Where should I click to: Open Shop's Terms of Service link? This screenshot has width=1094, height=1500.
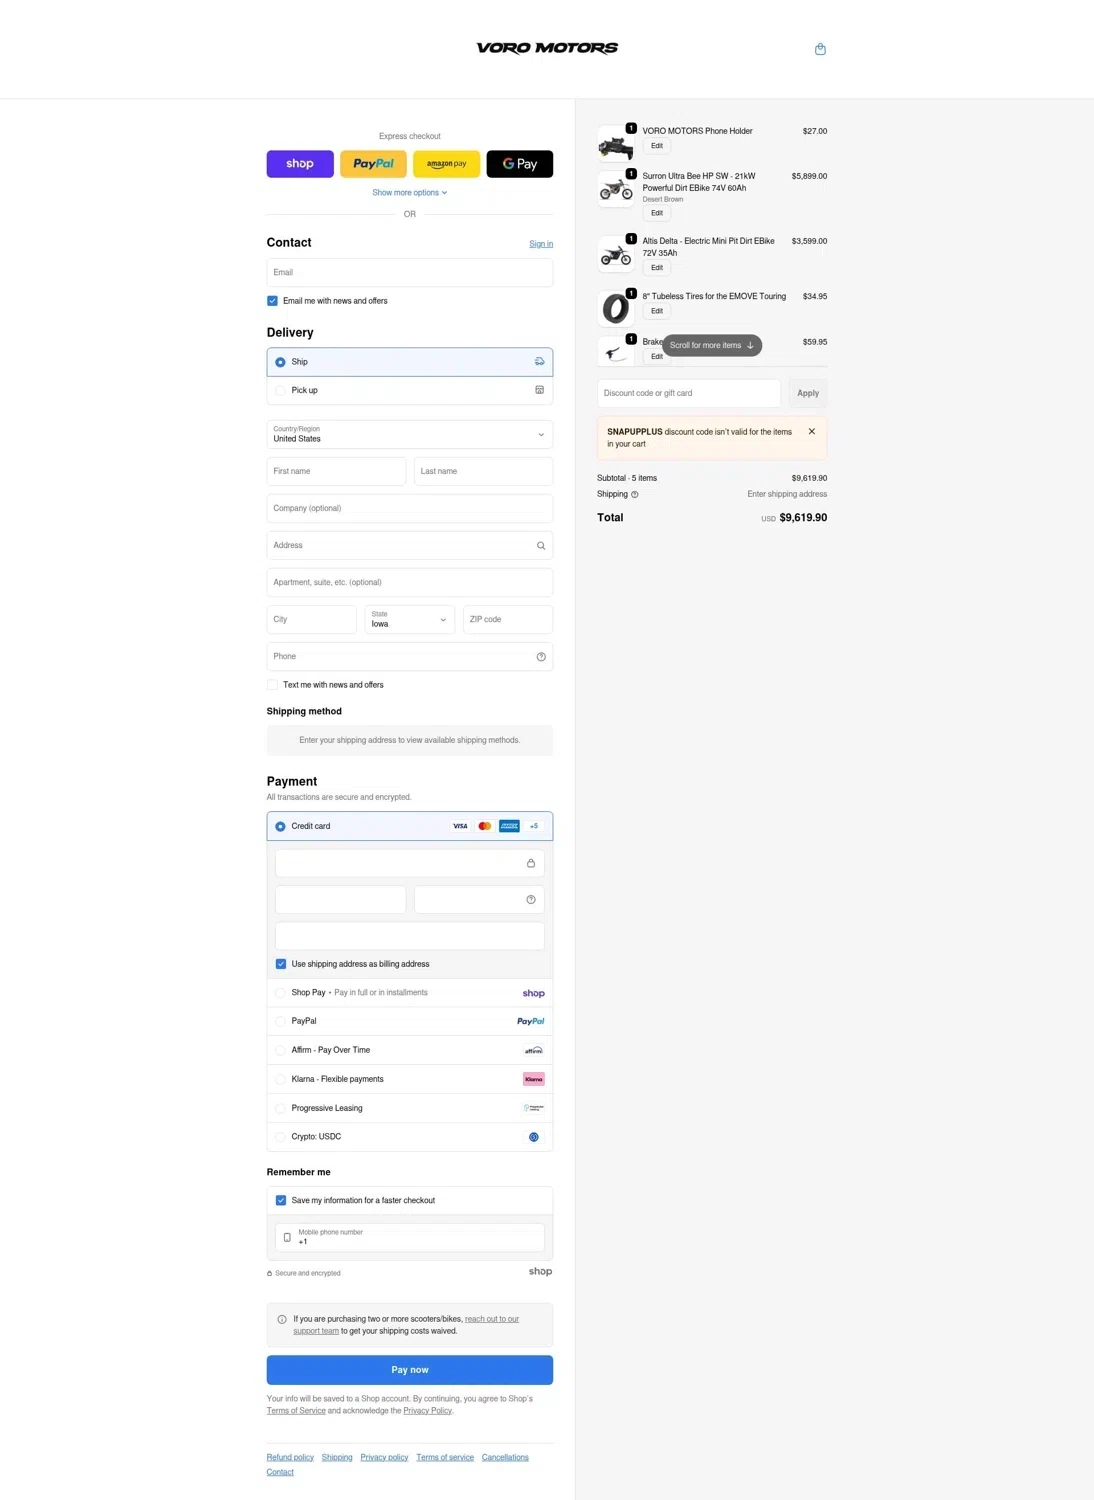coord(296,1411)
